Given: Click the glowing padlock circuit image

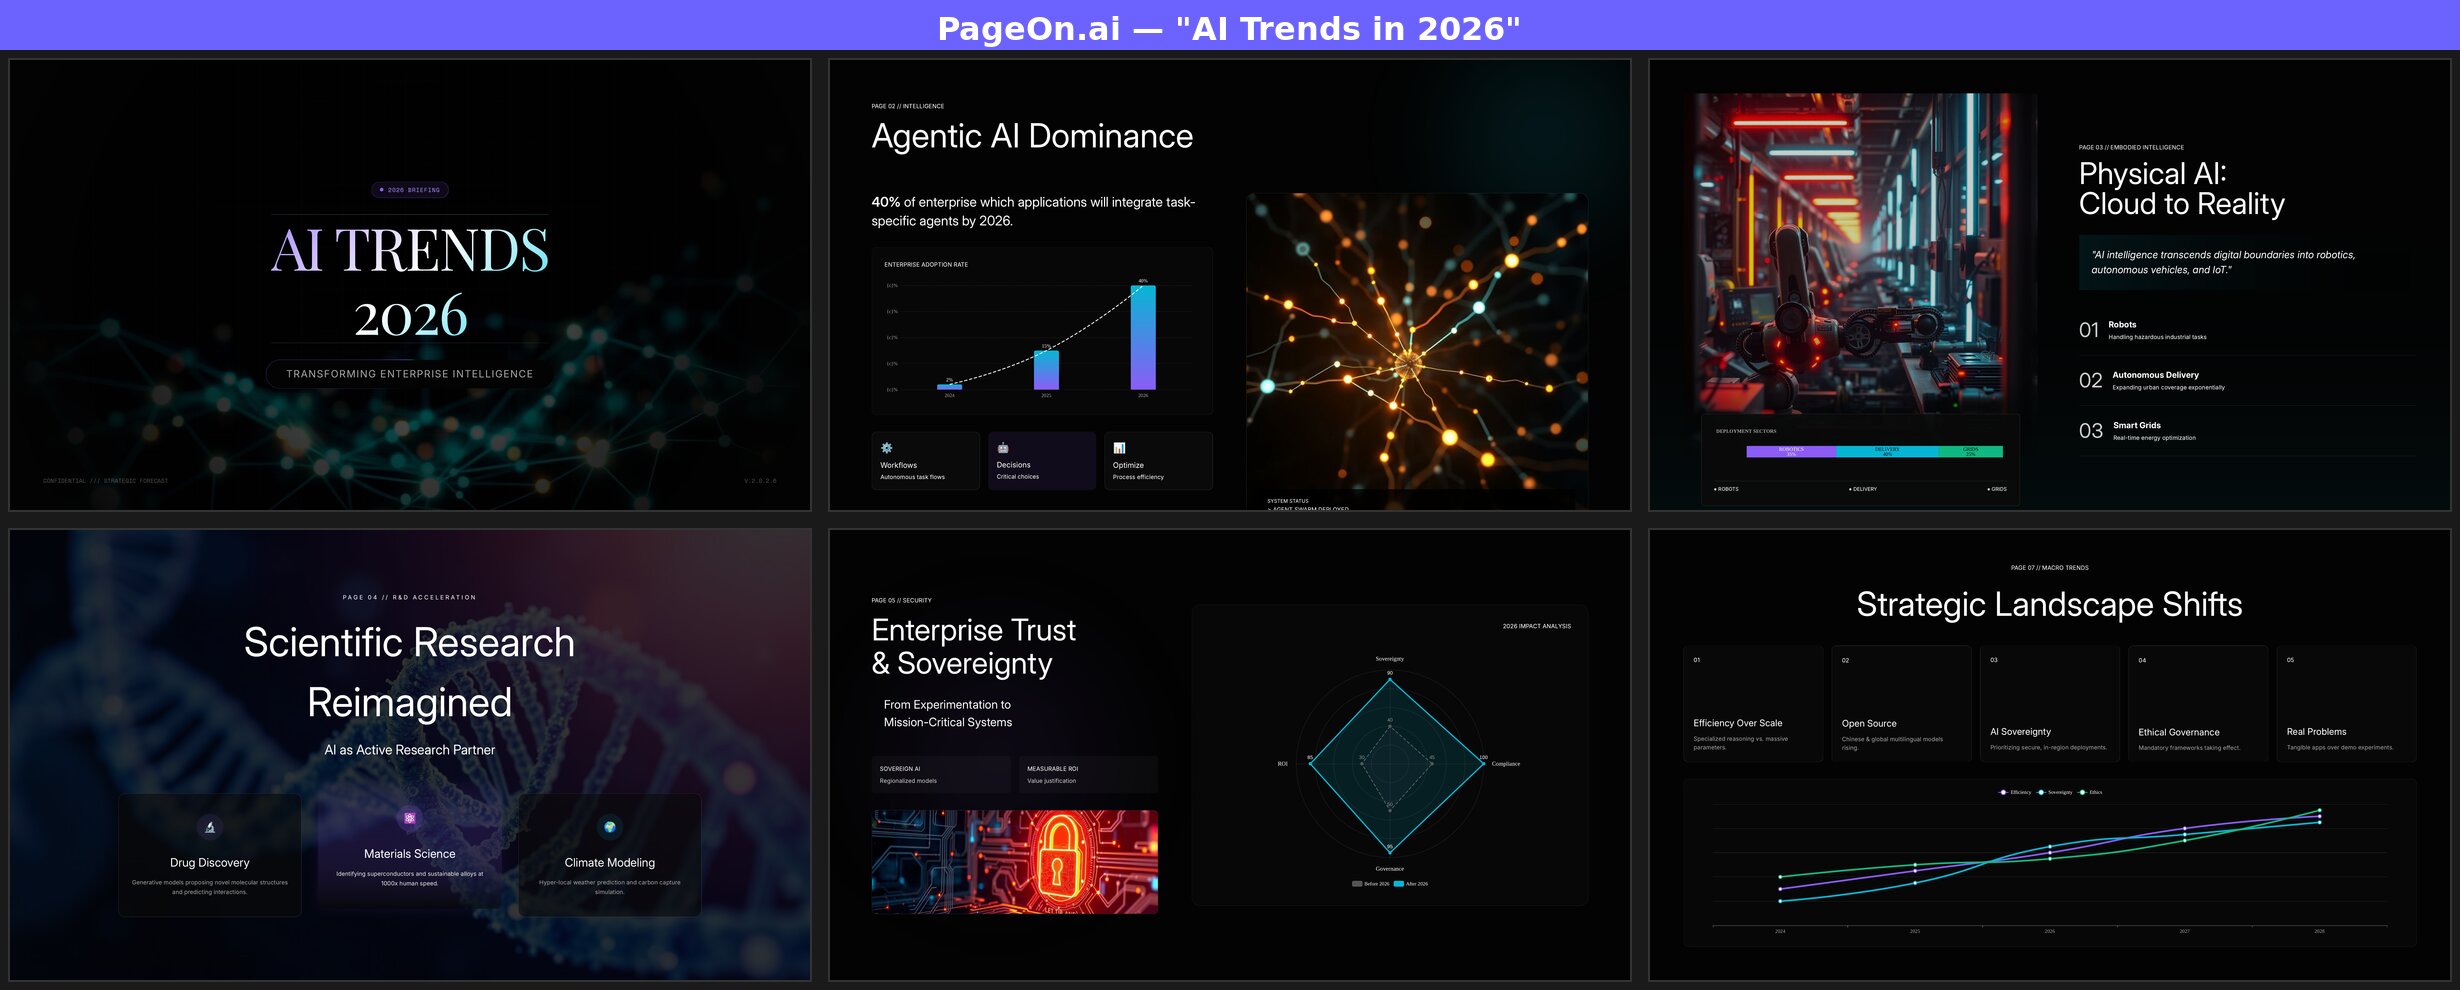Looking at the screenshot, I should [x=1015, y=862].
